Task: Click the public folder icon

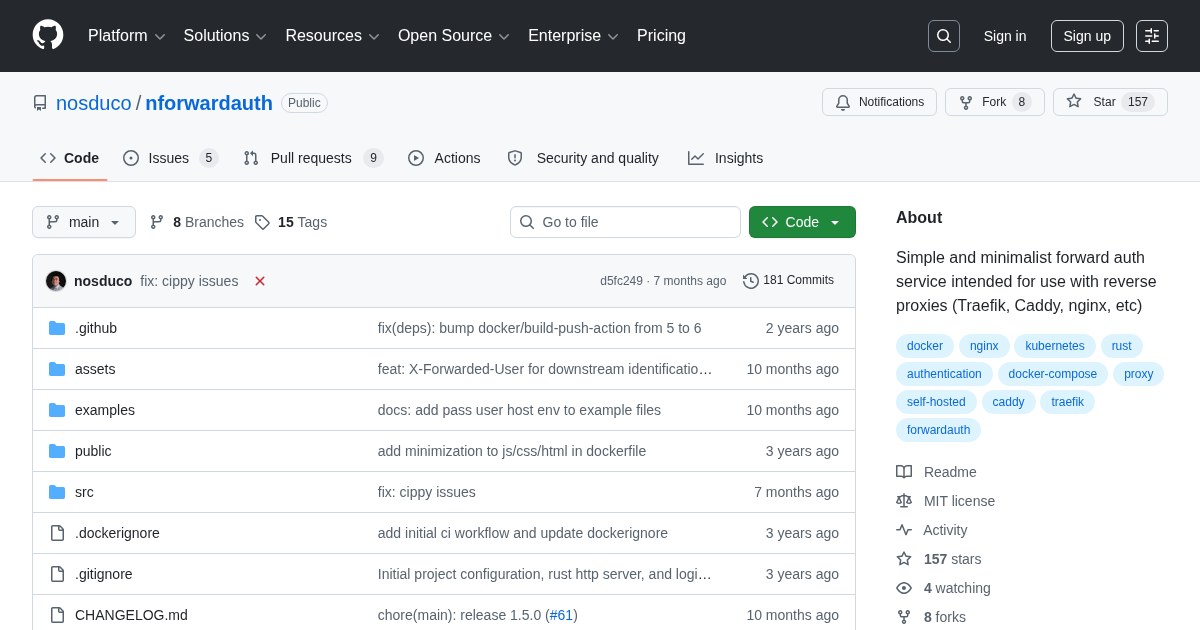Action: [x=57, y=451]
